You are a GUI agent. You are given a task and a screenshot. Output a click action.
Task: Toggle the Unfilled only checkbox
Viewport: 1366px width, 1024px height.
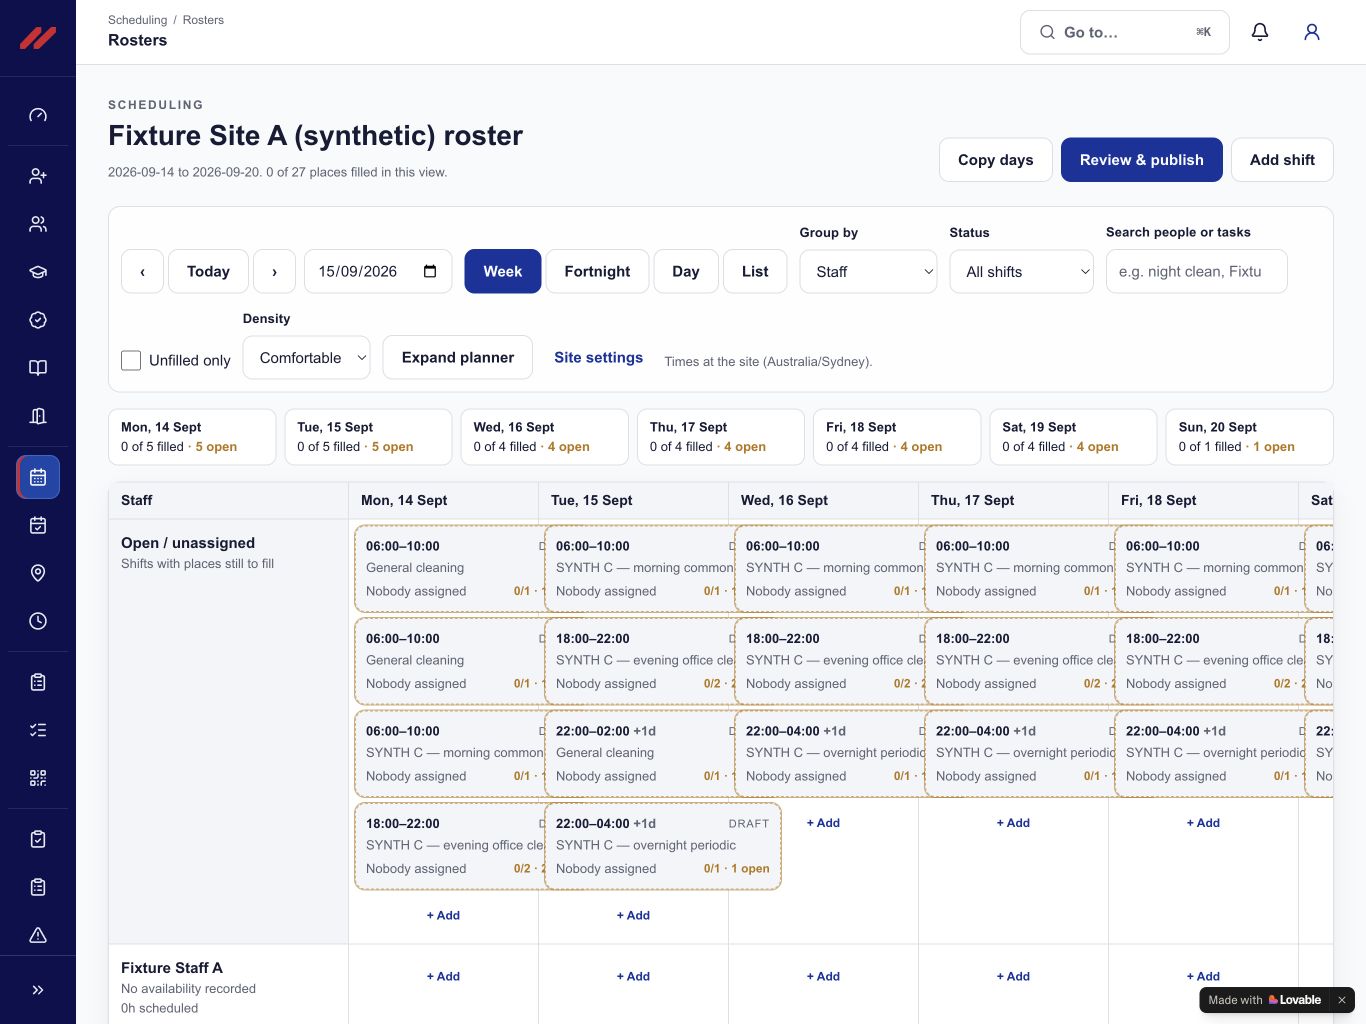click(x=131, y=360)
